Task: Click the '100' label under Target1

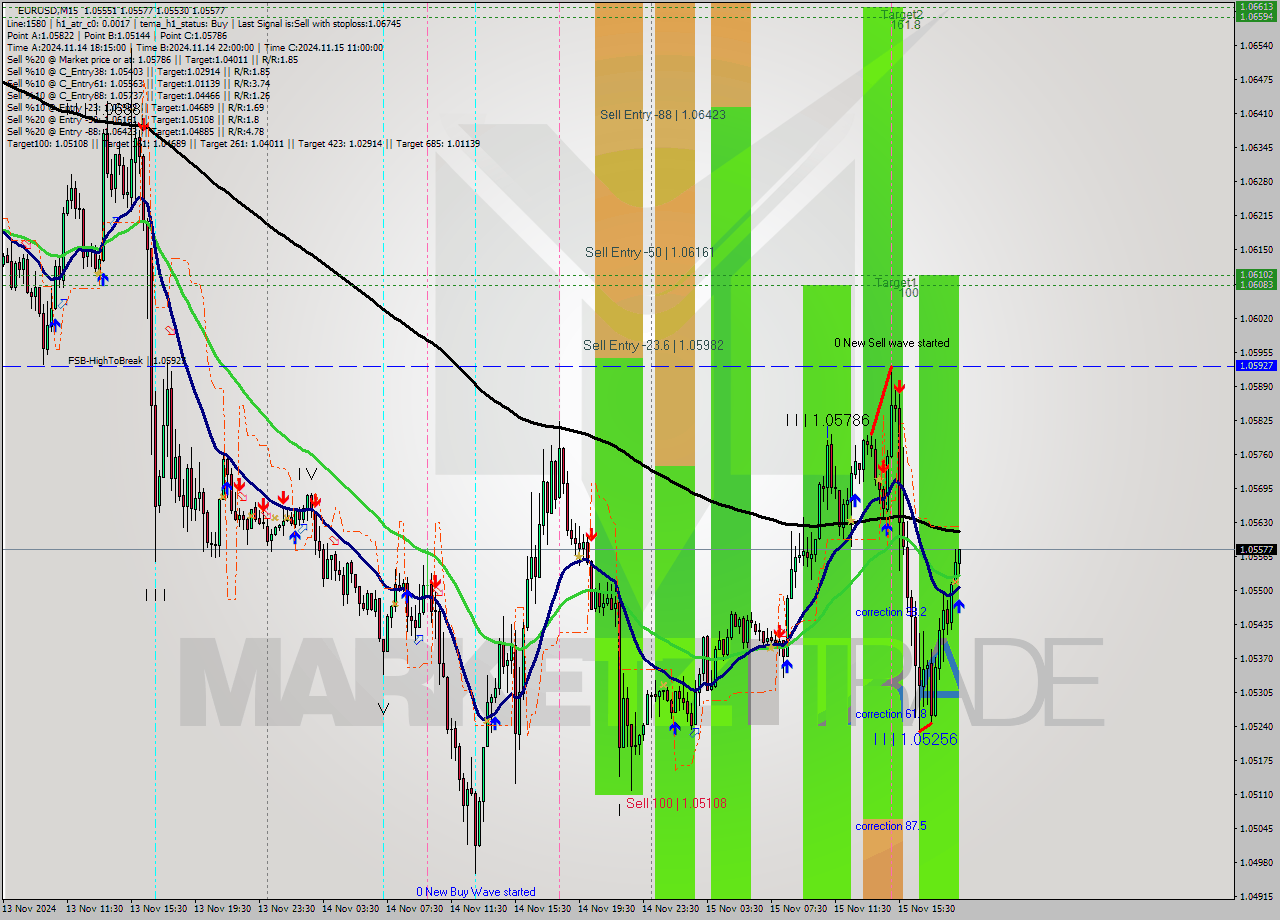Action: (x=907, y=293)
